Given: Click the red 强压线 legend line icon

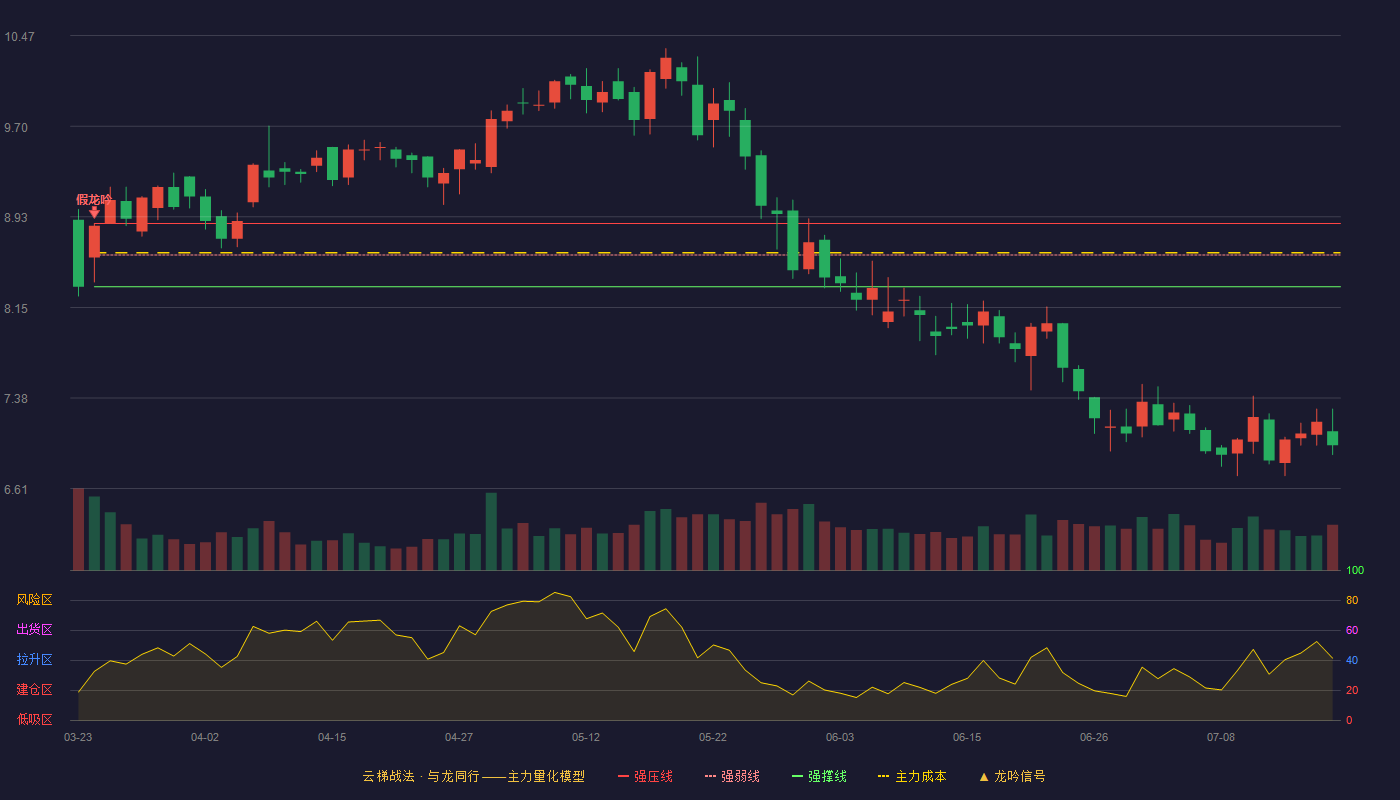Looking at the screenshot, I should pyautogui.click(x=623, y=776).
